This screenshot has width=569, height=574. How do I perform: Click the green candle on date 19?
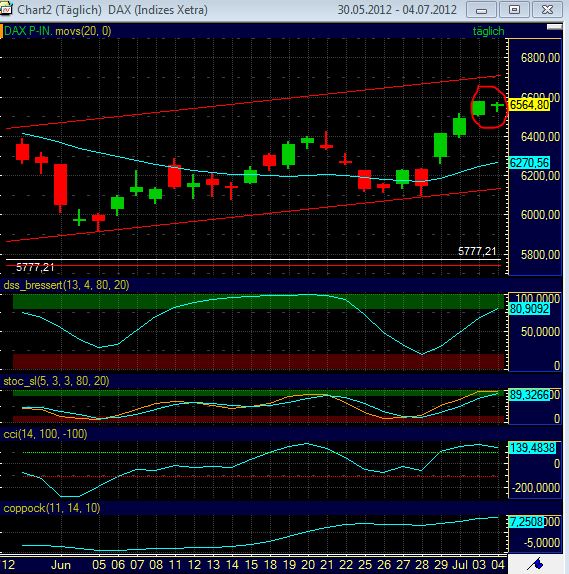[x=289, y=154]
